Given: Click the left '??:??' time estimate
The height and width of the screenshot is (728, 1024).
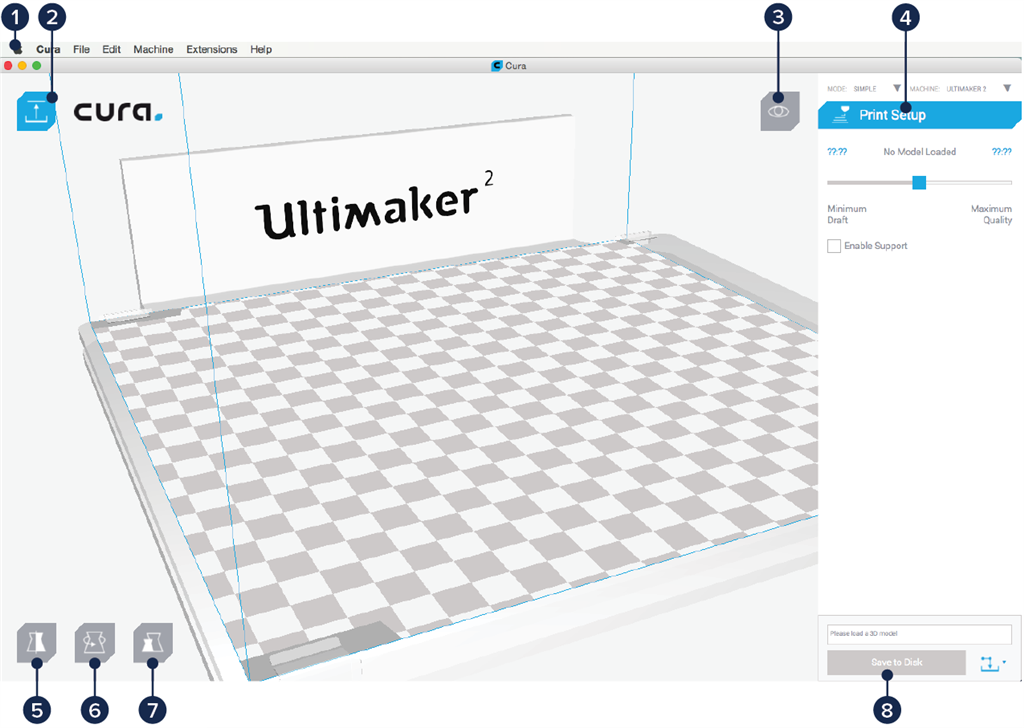Looking at the screenshot, I should click(837, 151).
